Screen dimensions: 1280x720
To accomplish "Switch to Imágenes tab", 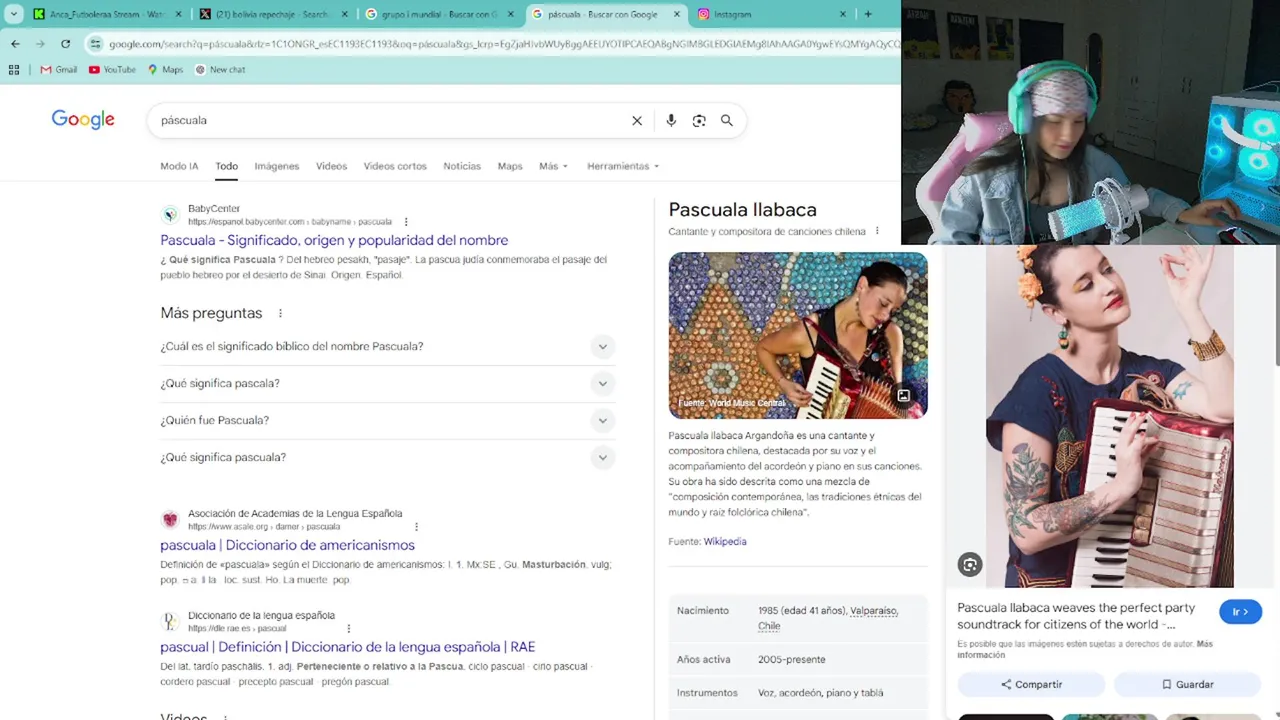I will [x=277, y=166].
